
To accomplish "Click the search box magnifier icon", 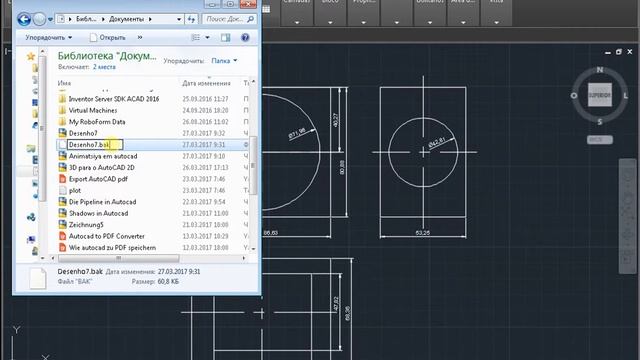I will tap(251, 19).
